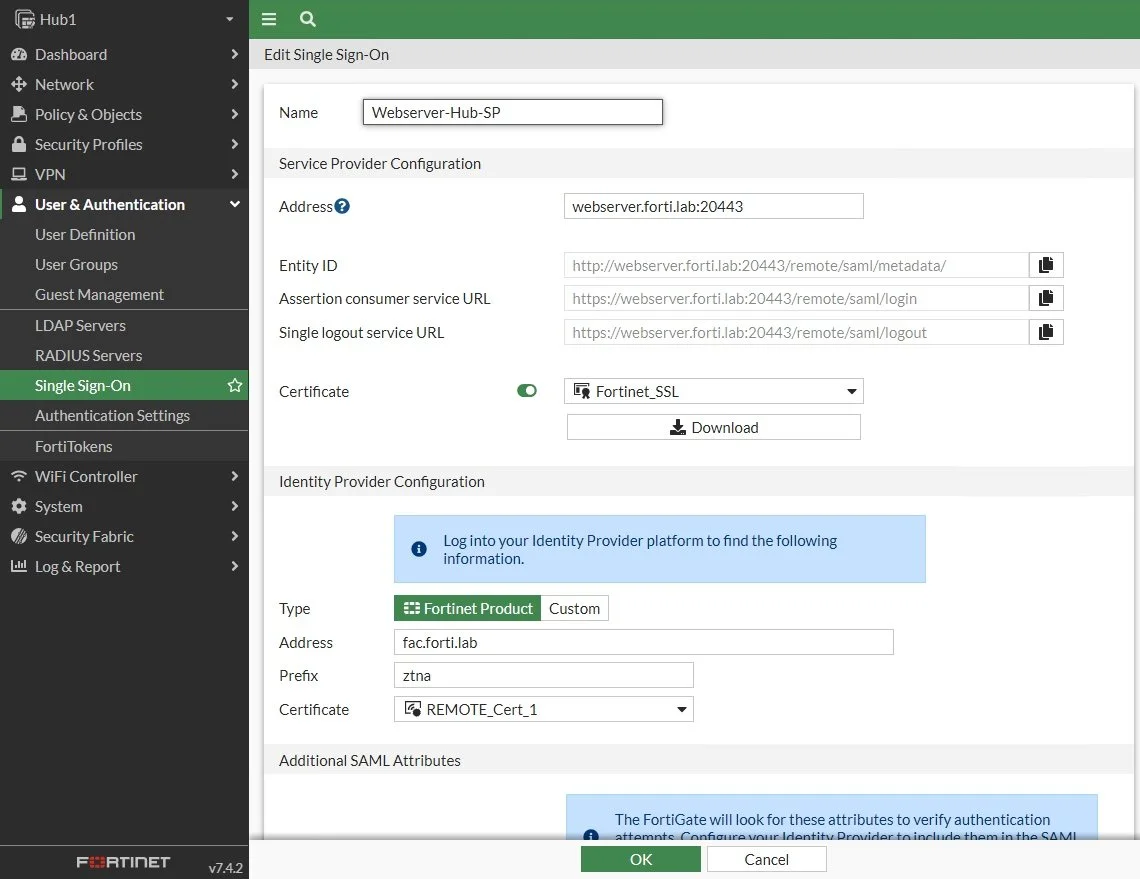1140x879 pixels.
Task: Click the Dashboard gauge icon
Action: (19, 55)
